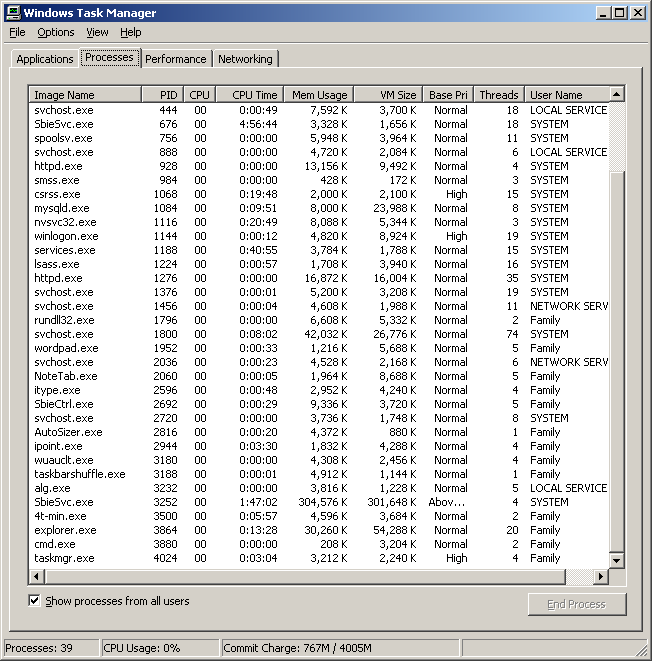Click the window resize grip
Screen dimensions: 652x661
click(641, 650)
